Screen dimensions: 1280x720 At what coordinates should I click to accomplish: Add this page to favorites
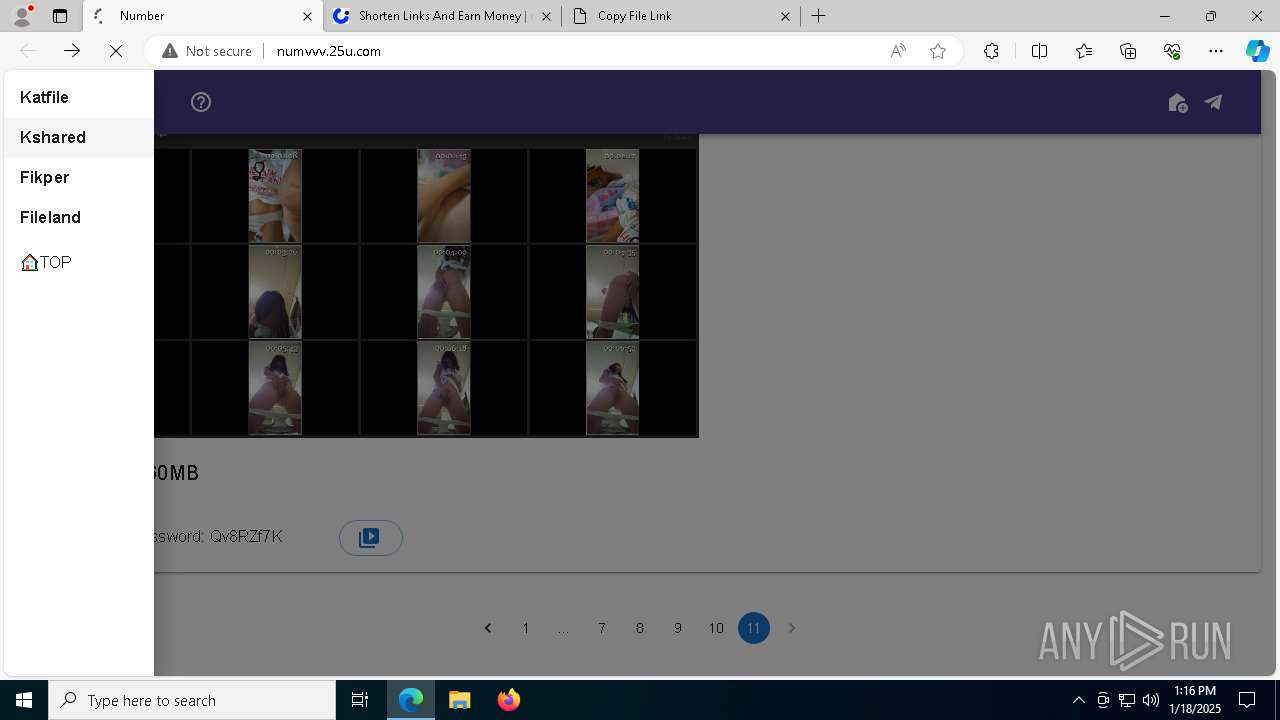tap(938, 51)
